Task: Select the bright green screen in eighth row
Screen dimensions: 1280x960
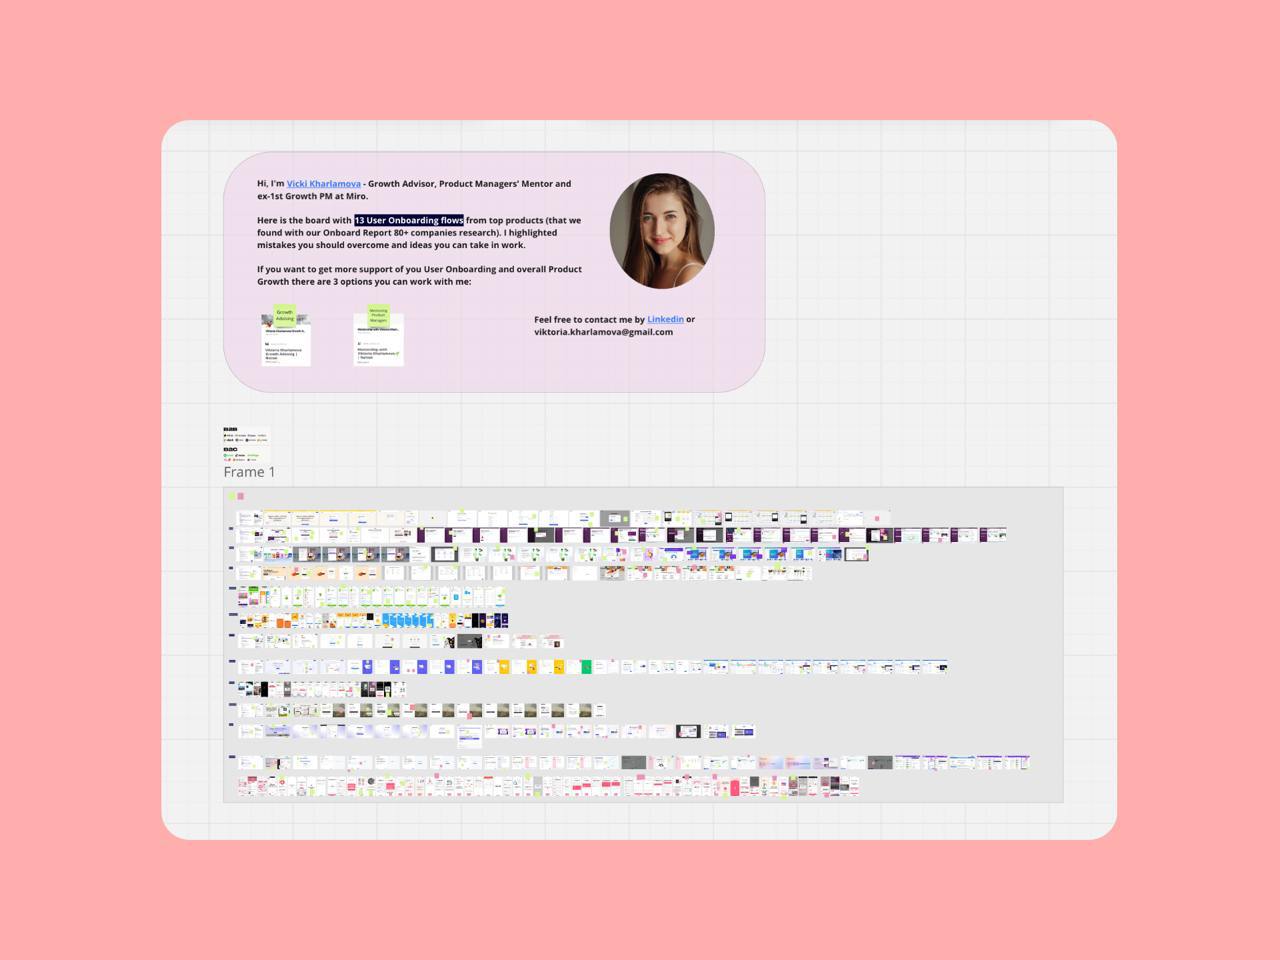Action: click(x=586, y=667)
